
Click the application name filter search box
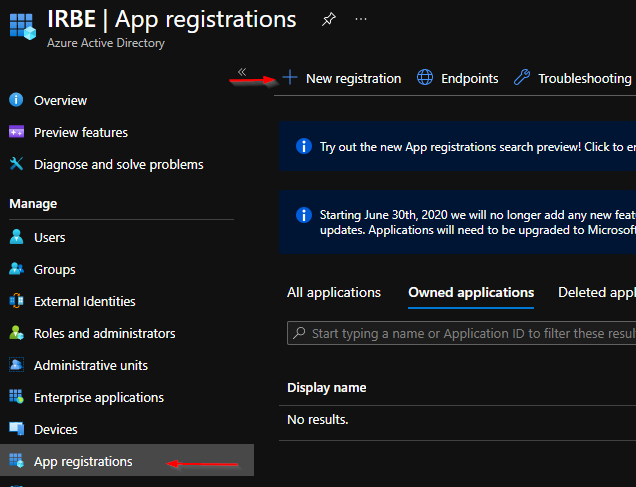(462, 333)
